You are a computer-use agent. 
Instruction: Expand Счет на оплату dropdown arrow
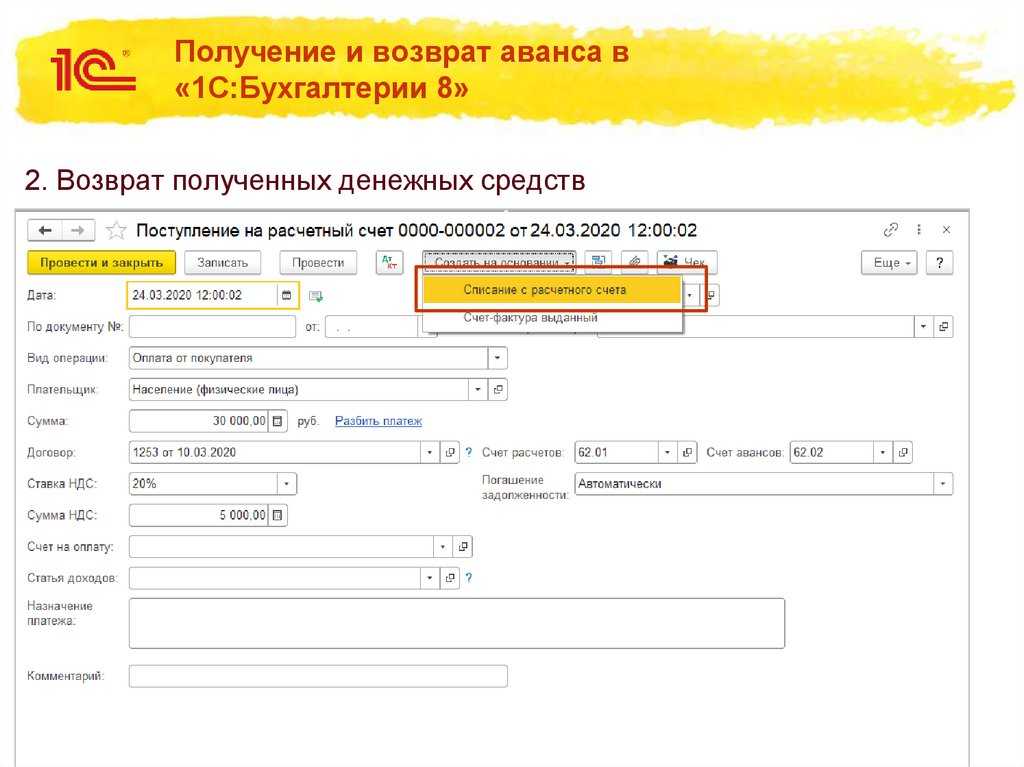click(x=443, y=547)
